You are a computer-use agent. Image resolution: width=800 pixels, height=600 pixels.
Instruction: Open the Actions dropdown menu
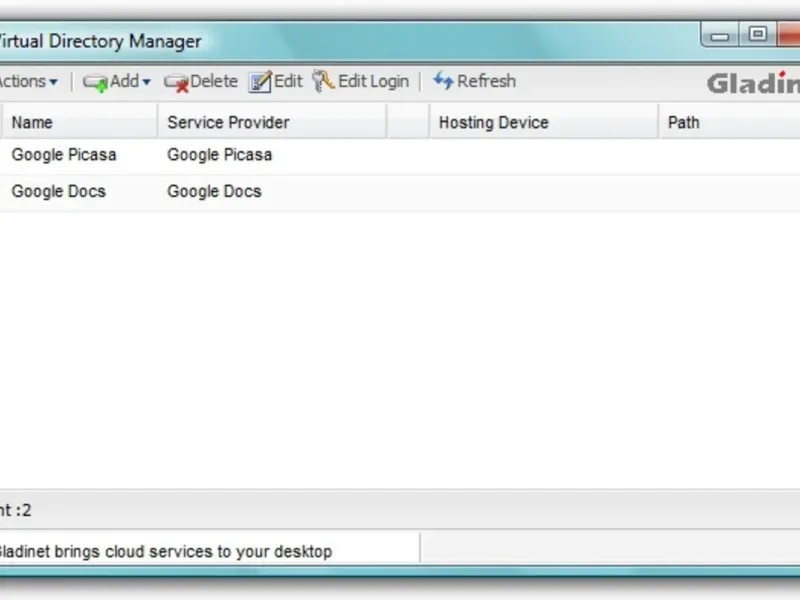click(x=28, y=82)
